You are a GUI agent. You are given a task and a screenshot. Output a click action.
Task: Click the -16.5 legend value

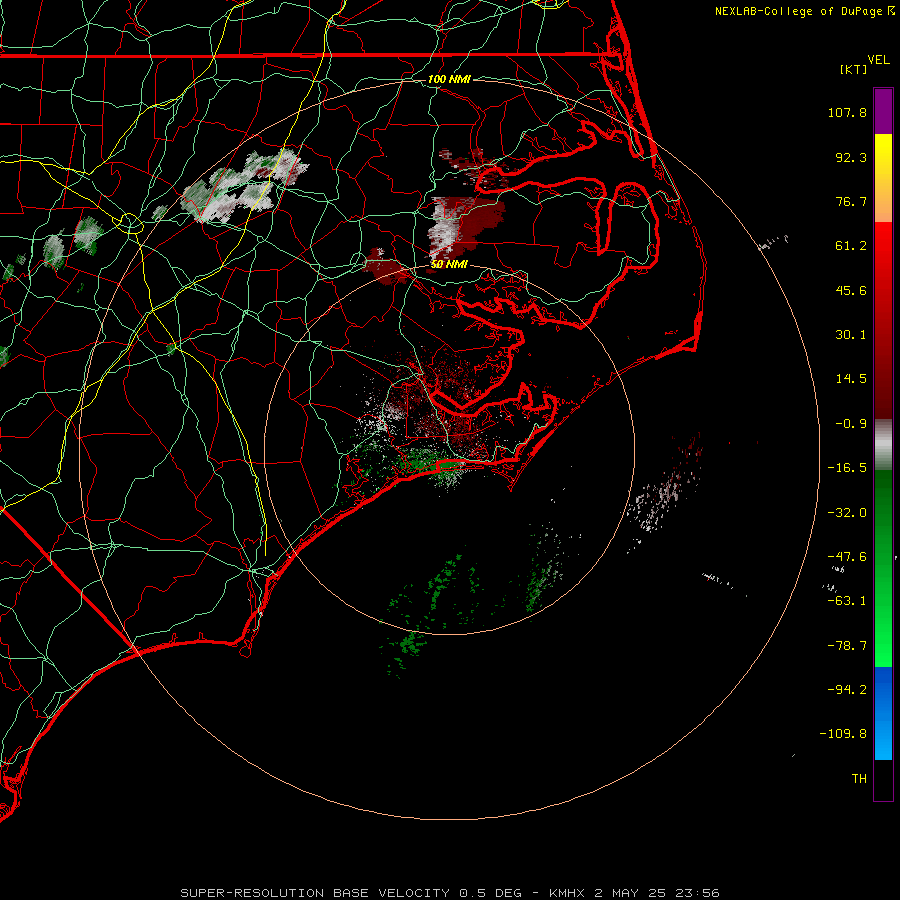pyautogui.click(x=847, y=468)
